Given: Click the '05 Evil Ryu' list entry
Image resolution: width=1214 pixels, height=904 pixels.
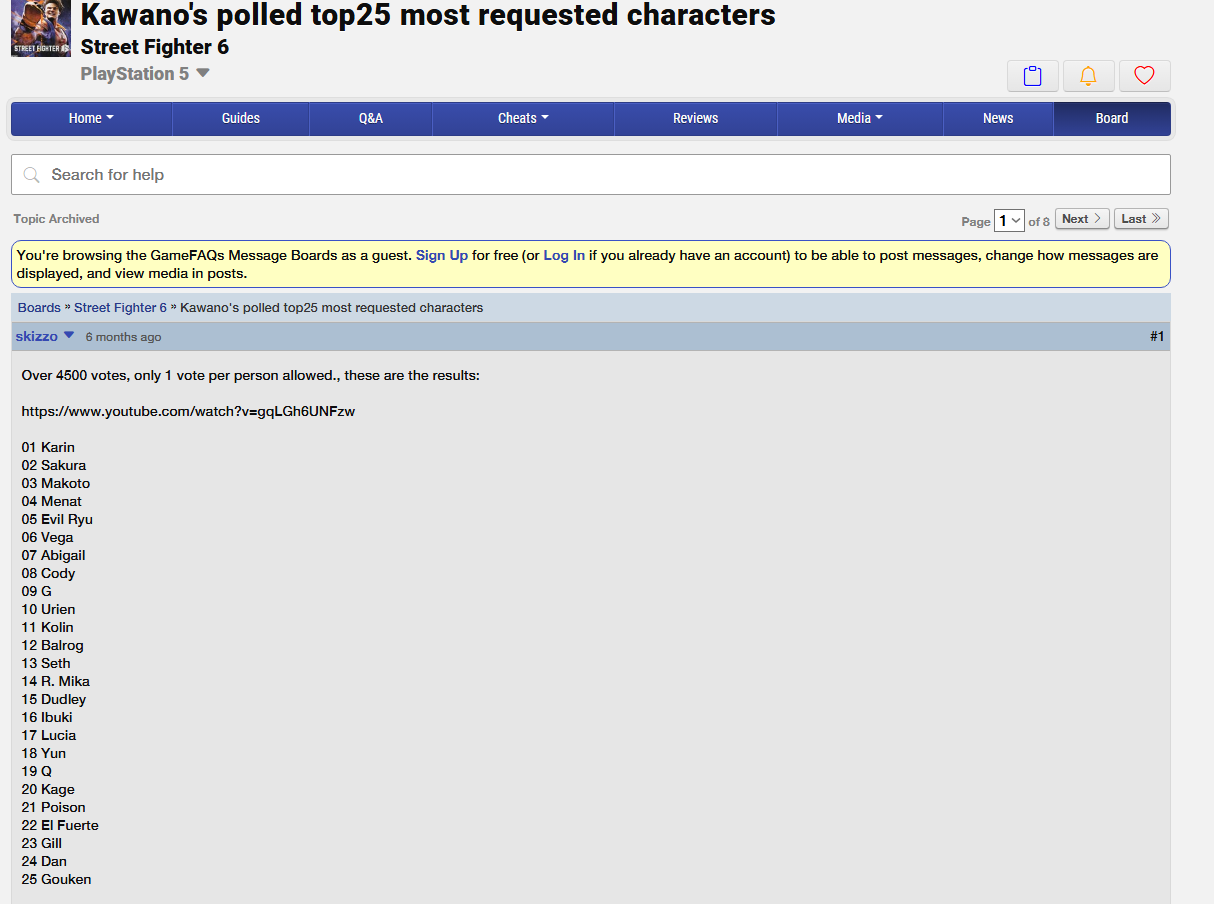Looking at the screenshot, I should (x=57, y=519).
